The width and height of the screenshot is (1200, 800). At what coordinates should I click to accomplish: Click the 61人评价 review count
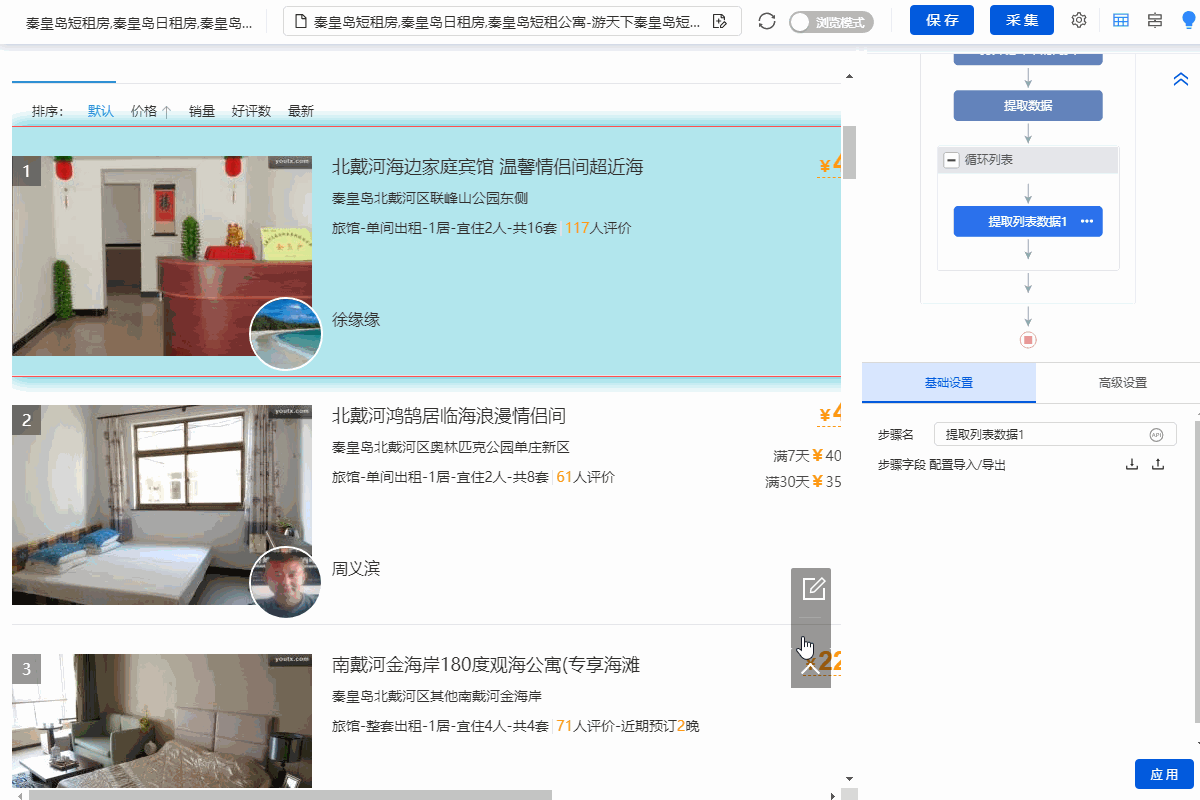pos(585,477)
